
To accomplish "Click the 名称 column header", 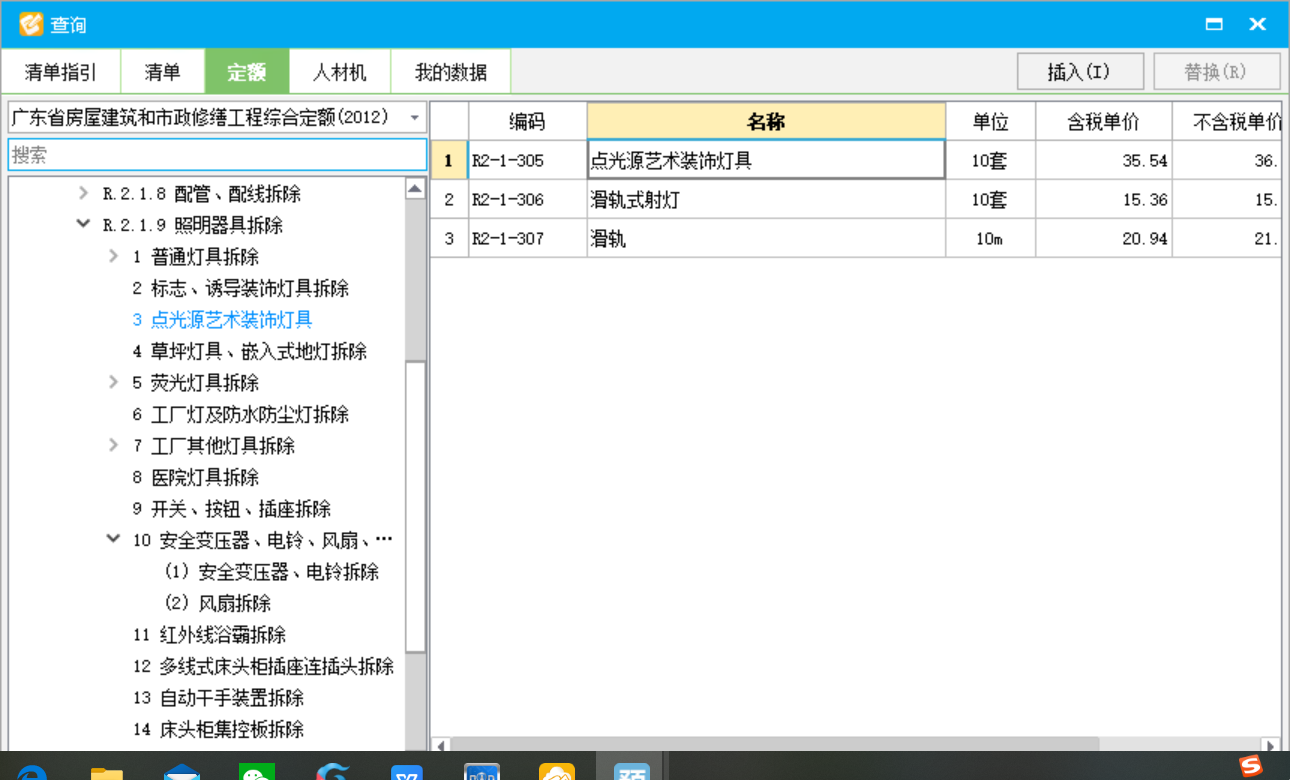I will point(766,122).
